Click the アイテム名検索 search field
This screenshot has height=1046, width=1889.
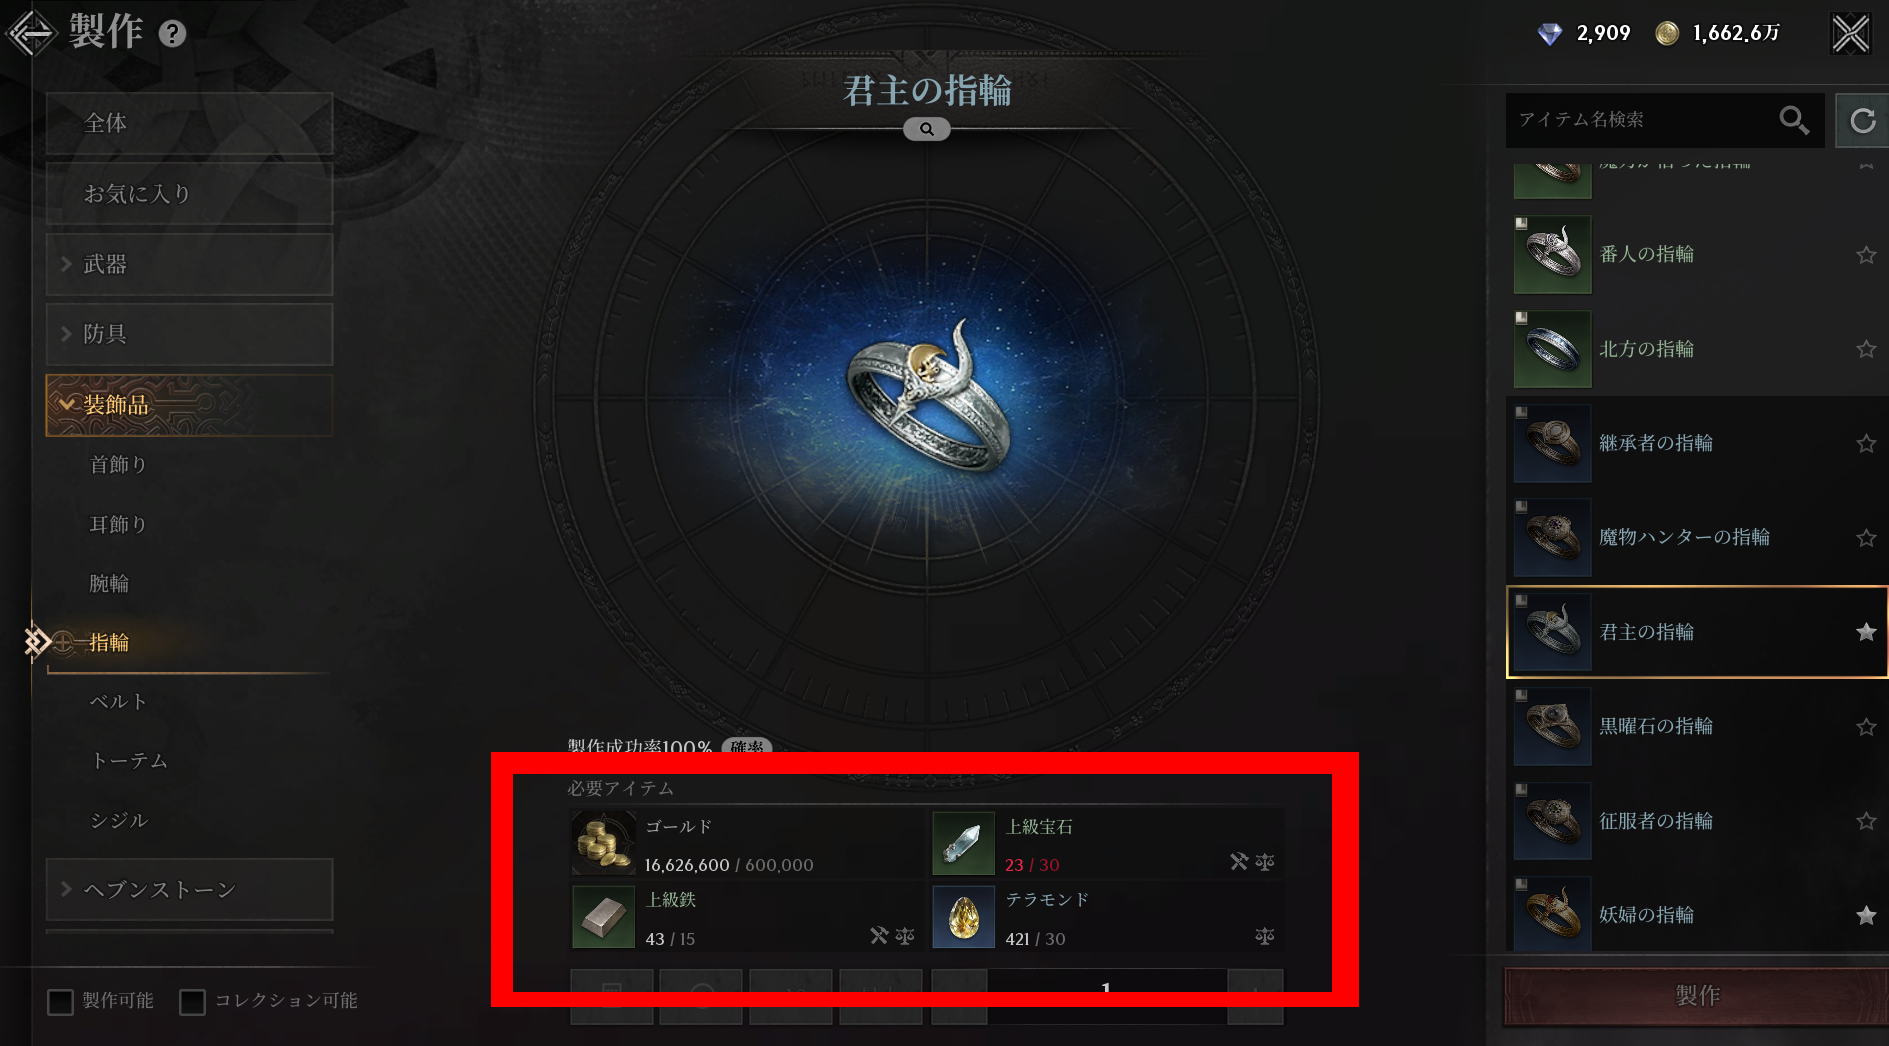point(1640,120)
